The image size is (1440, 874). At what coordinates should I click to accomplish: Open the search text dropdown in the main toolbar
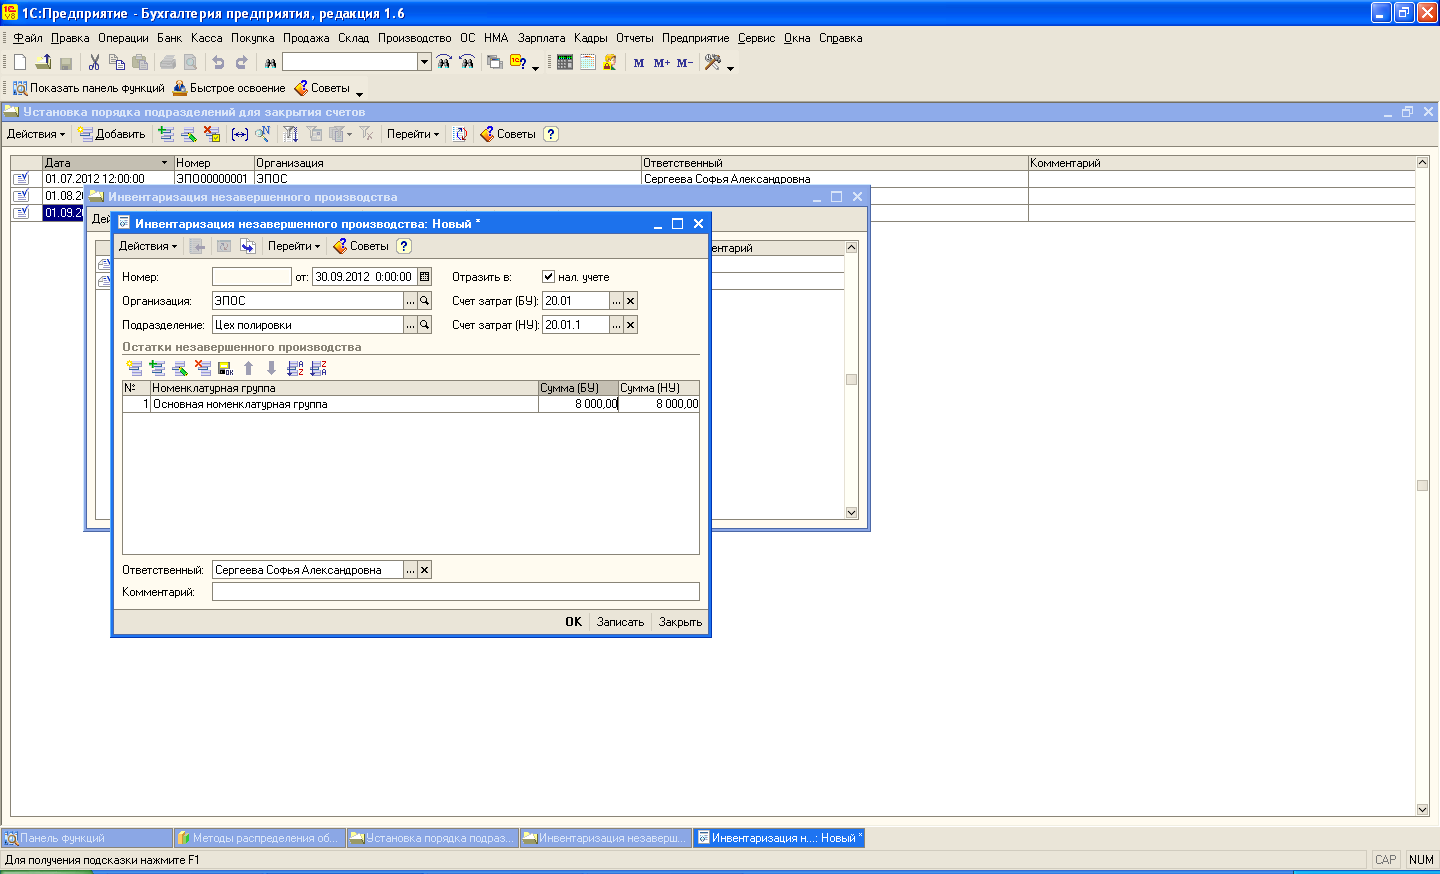(424, 62)
